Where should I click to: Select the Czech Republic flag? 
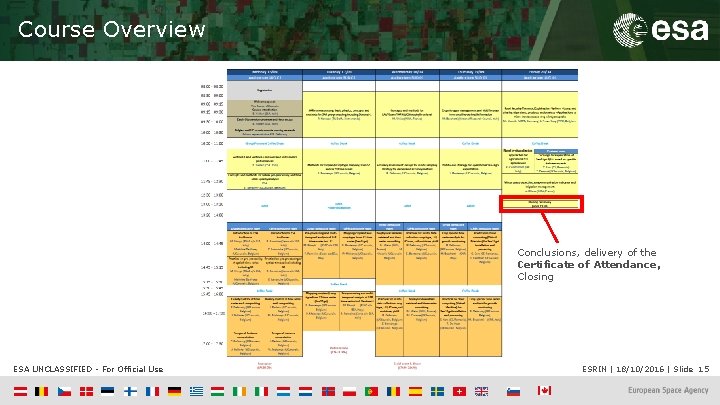[x=64, y=391]
